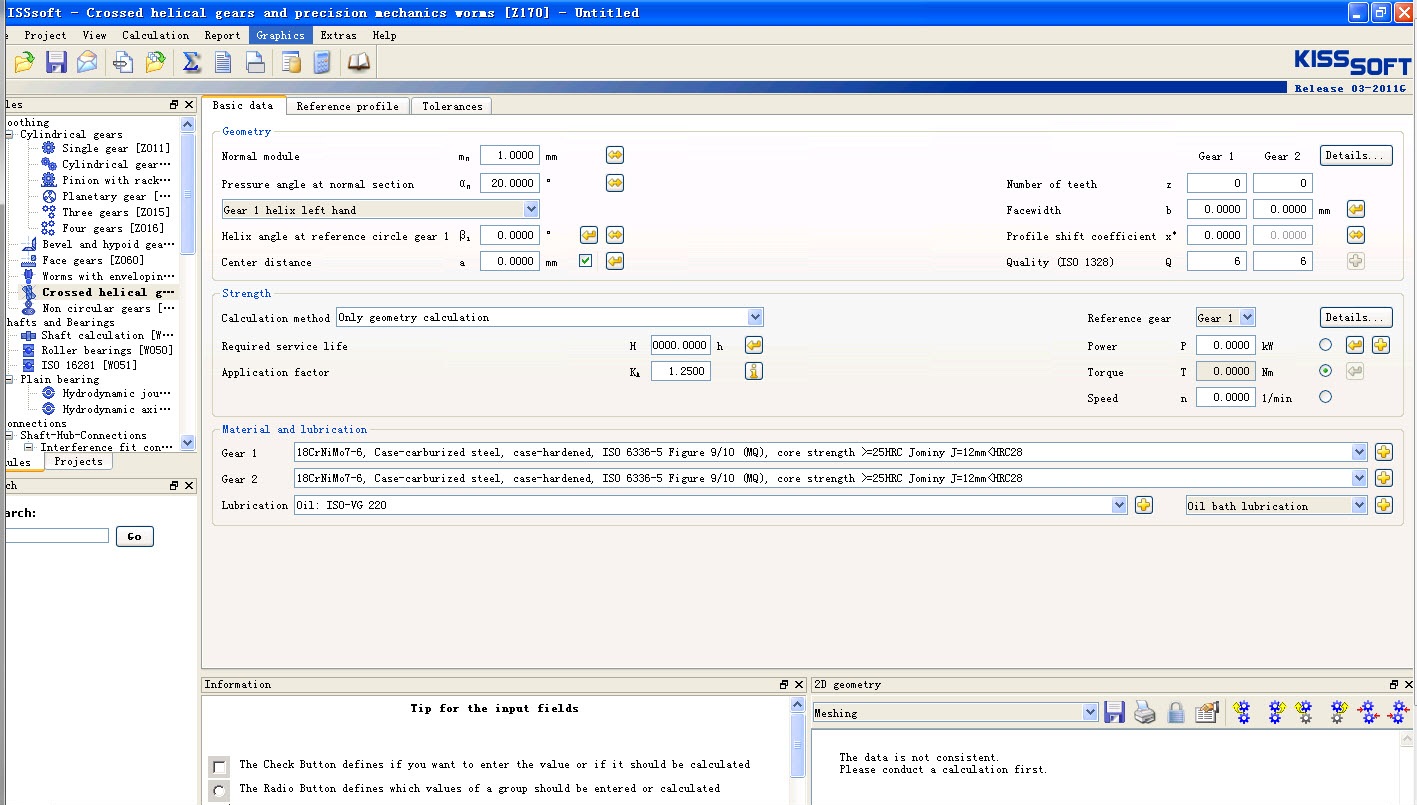Open the calculator icon in main toolbar
1417x805 pixels.
click(x=322, y=63)
